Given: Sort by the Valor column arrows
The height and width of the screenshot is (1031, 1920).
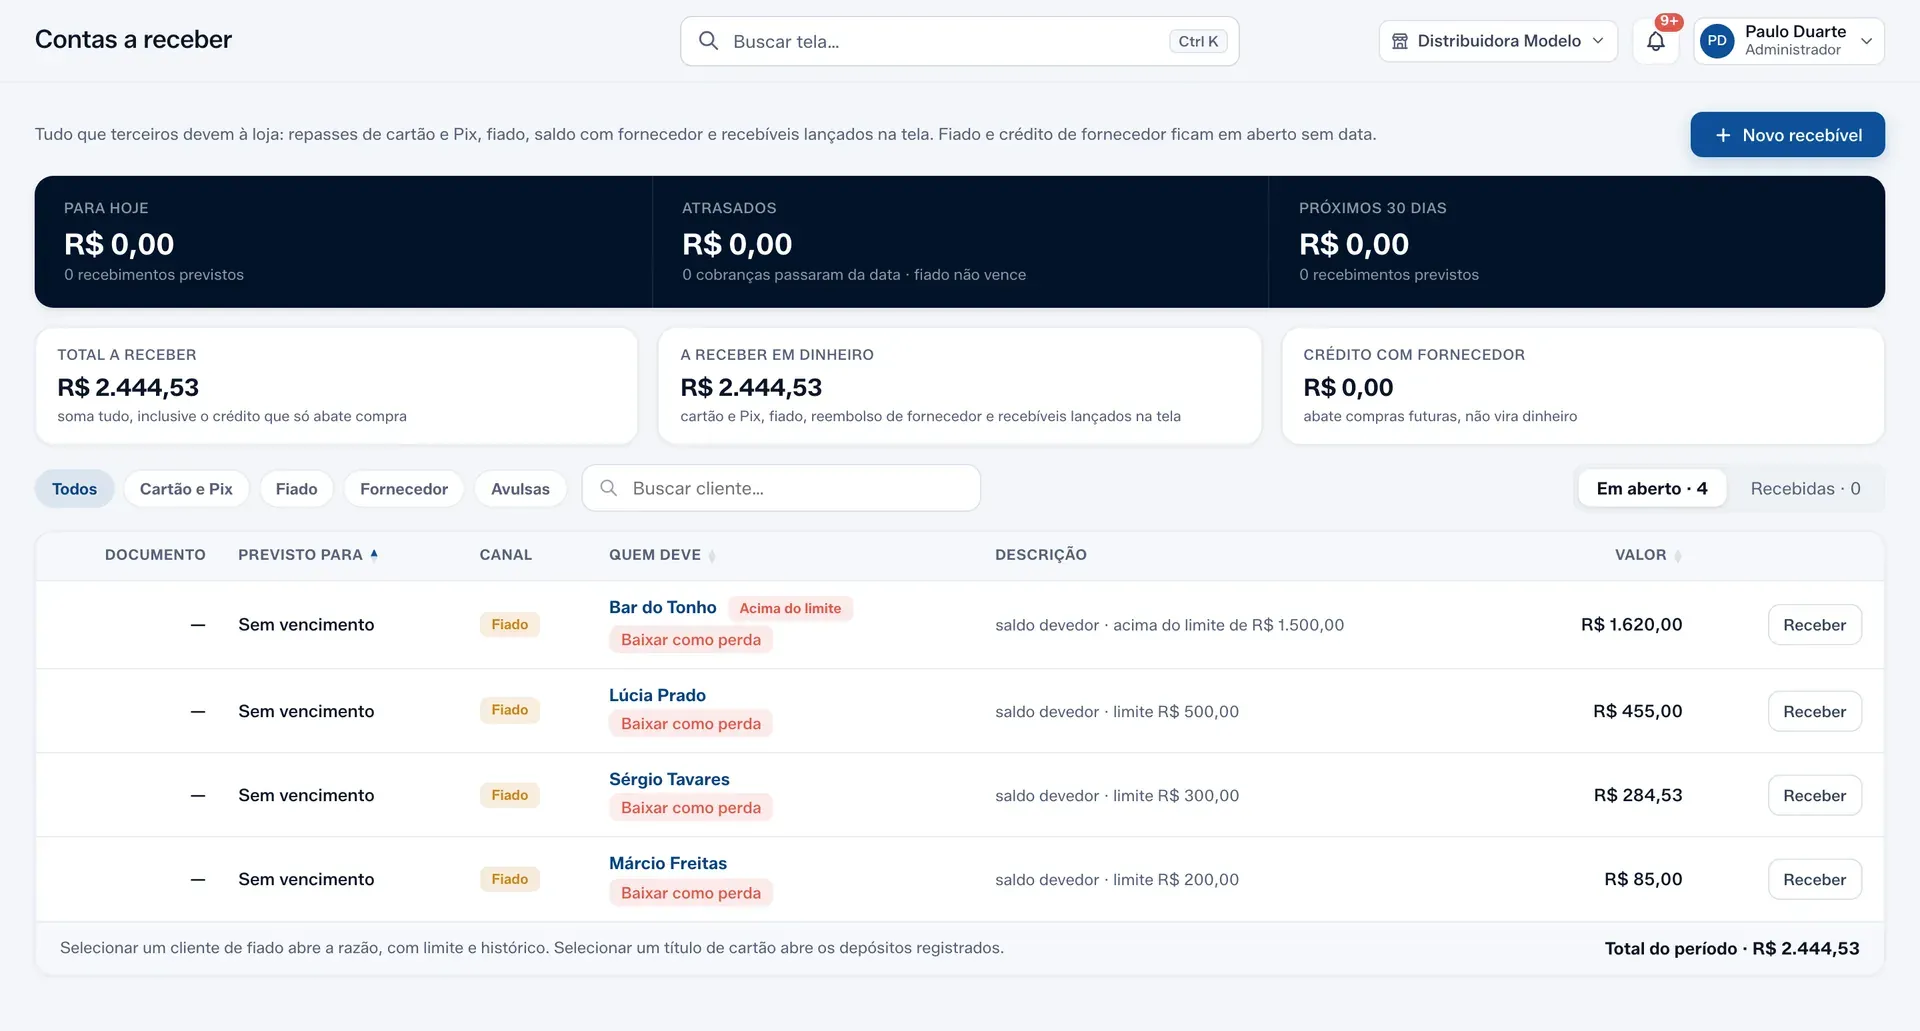Looking at the screenshot, I should point(1678,556).
